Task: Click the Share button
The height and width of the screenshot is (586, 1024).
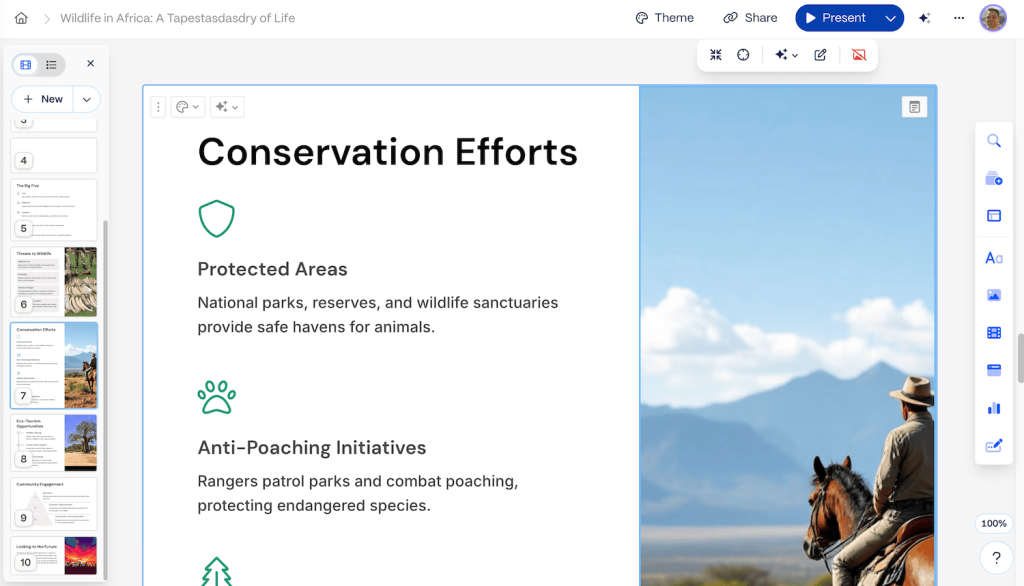Action: (750, 18)
